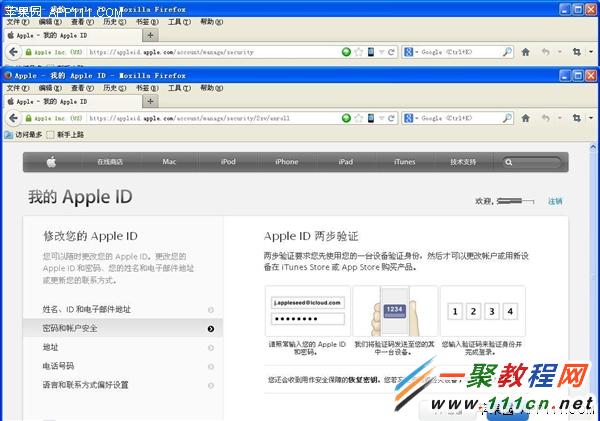Click the background window address bar URL
Viewport: 600px width, 421px height.
172,52
